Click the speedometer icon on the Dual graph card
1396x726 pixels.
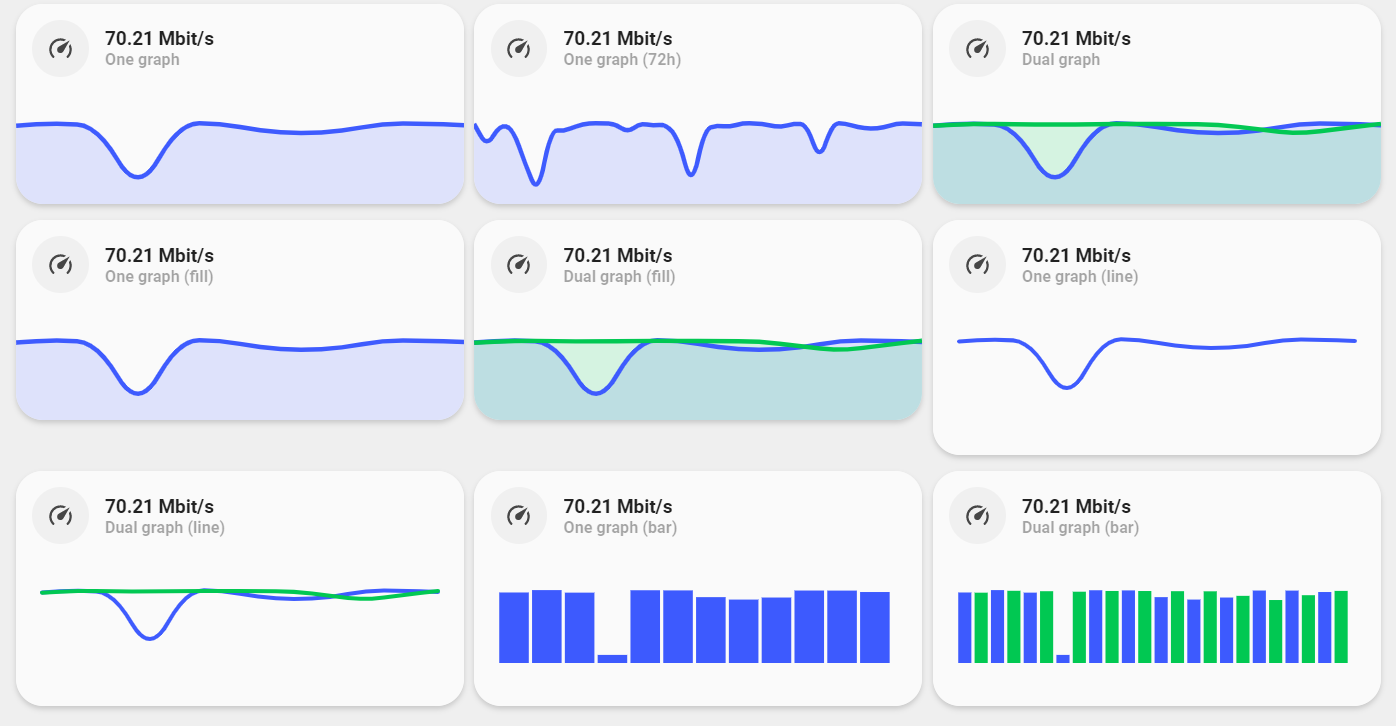977,48
